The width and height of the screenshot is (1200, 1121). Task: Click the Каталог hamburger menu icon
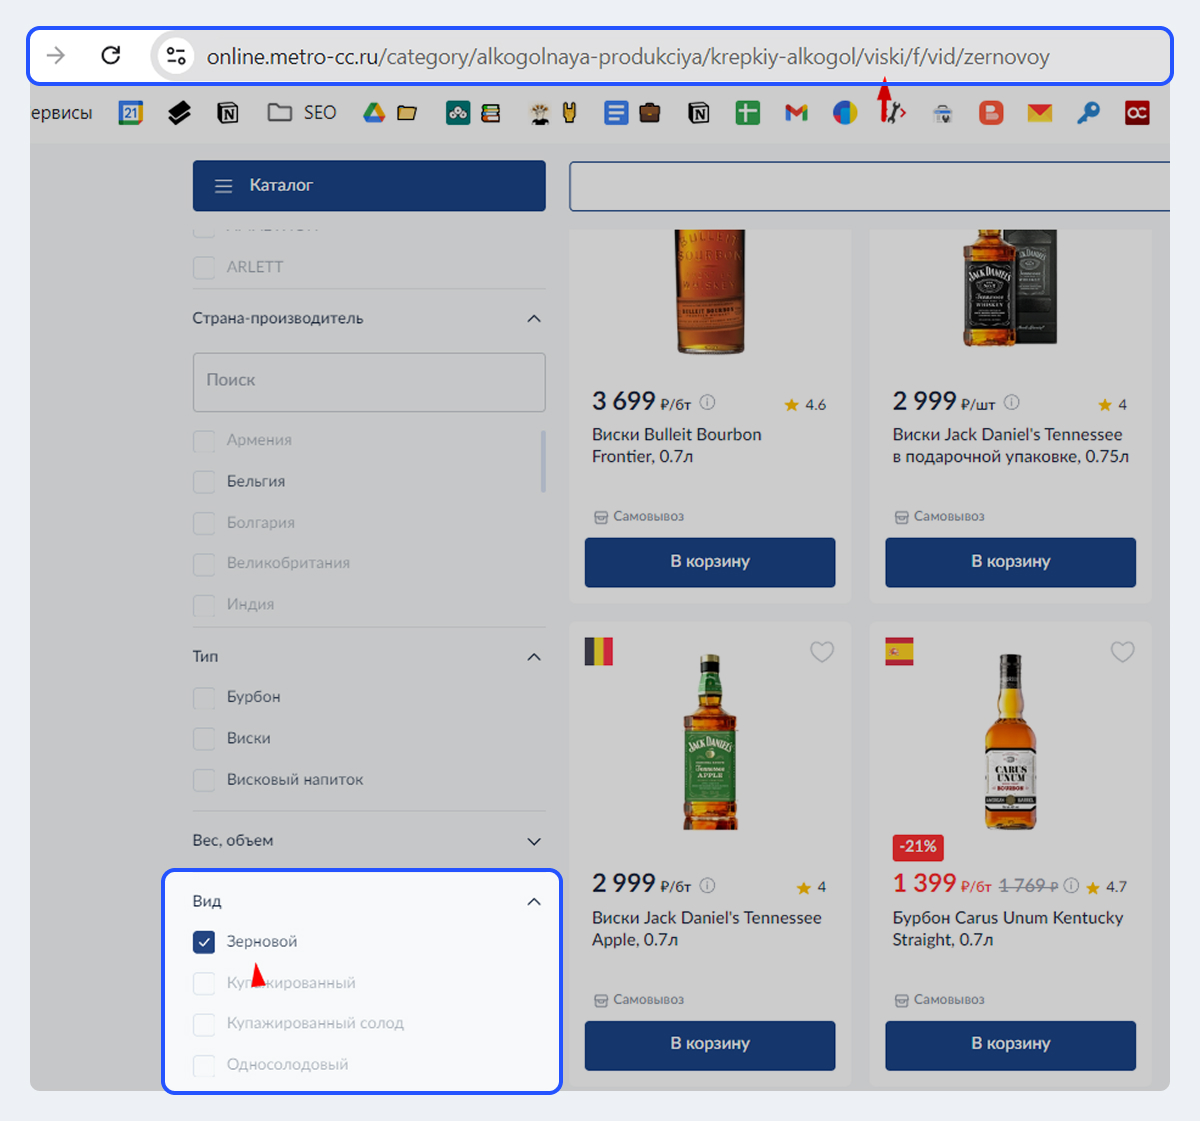point(224,186)
